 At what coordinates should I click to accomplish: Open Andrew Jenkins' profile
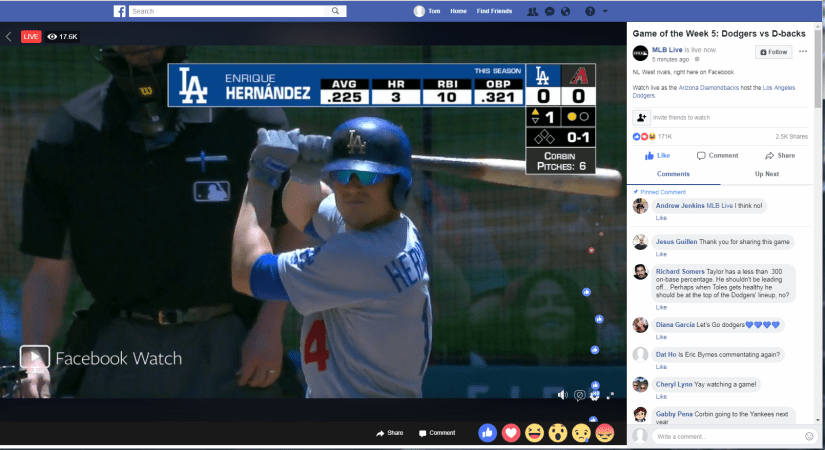pos(680,206)
